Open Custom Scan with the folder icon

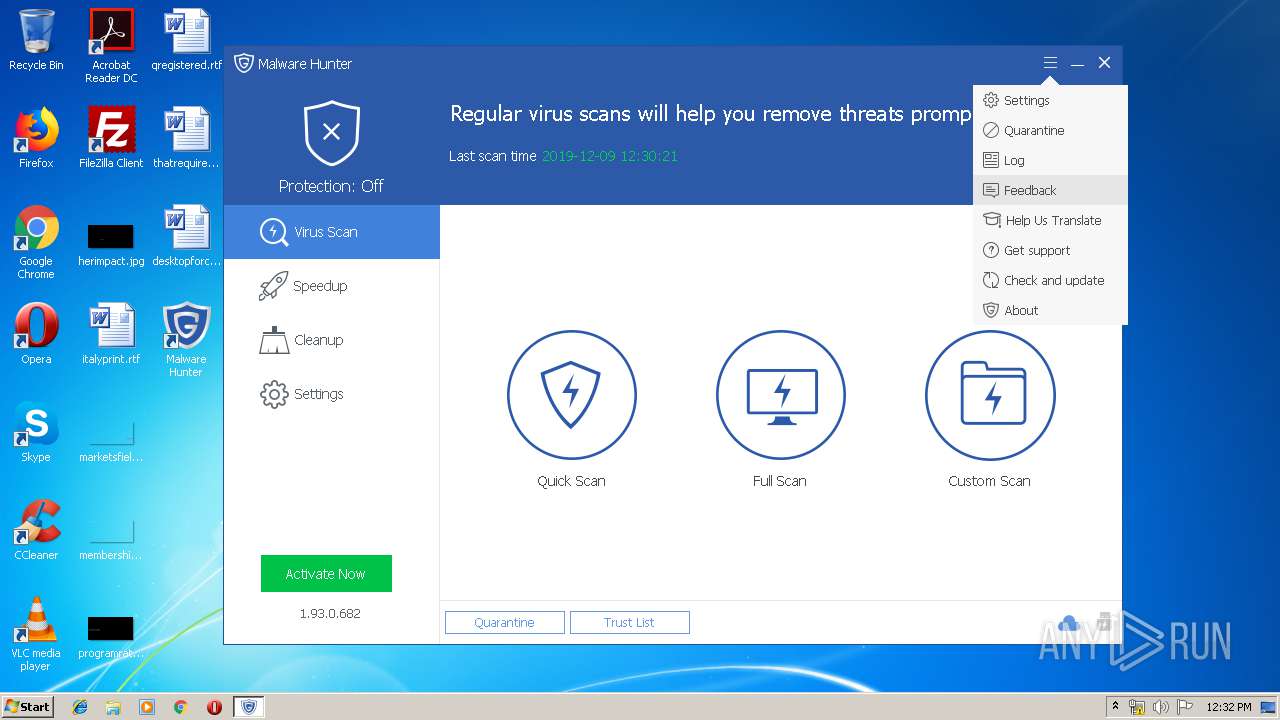[x=989, y=395]
